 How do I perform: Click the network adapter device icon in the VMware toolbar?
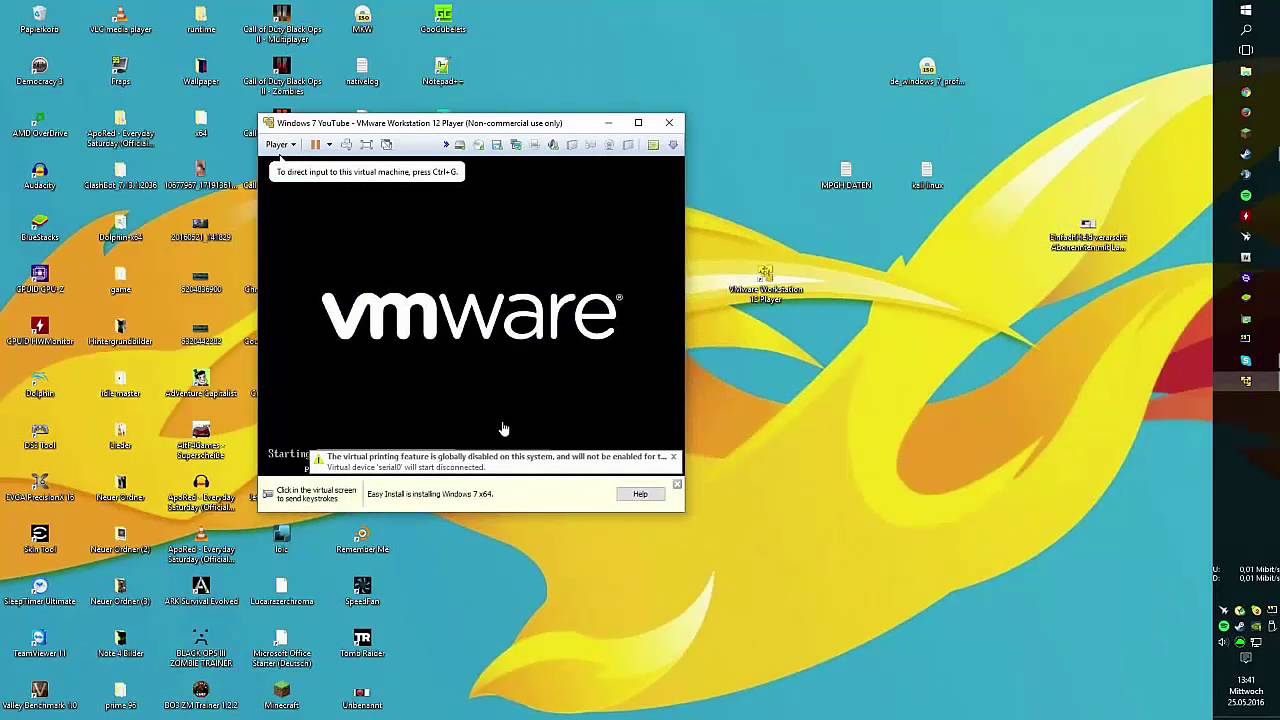pyautogui.click(x=516, y=145)
